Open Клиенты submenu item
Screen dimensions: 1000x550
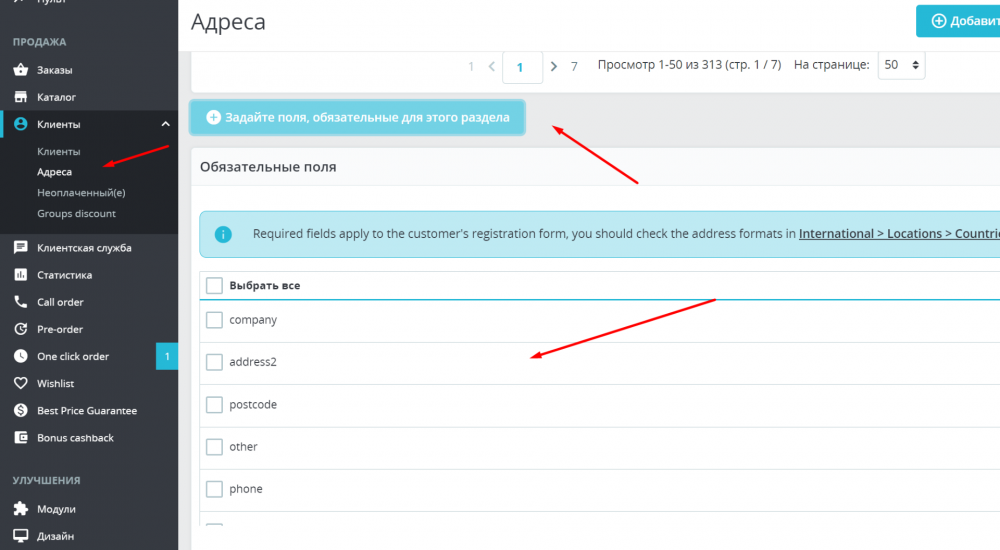coord(59,151)
